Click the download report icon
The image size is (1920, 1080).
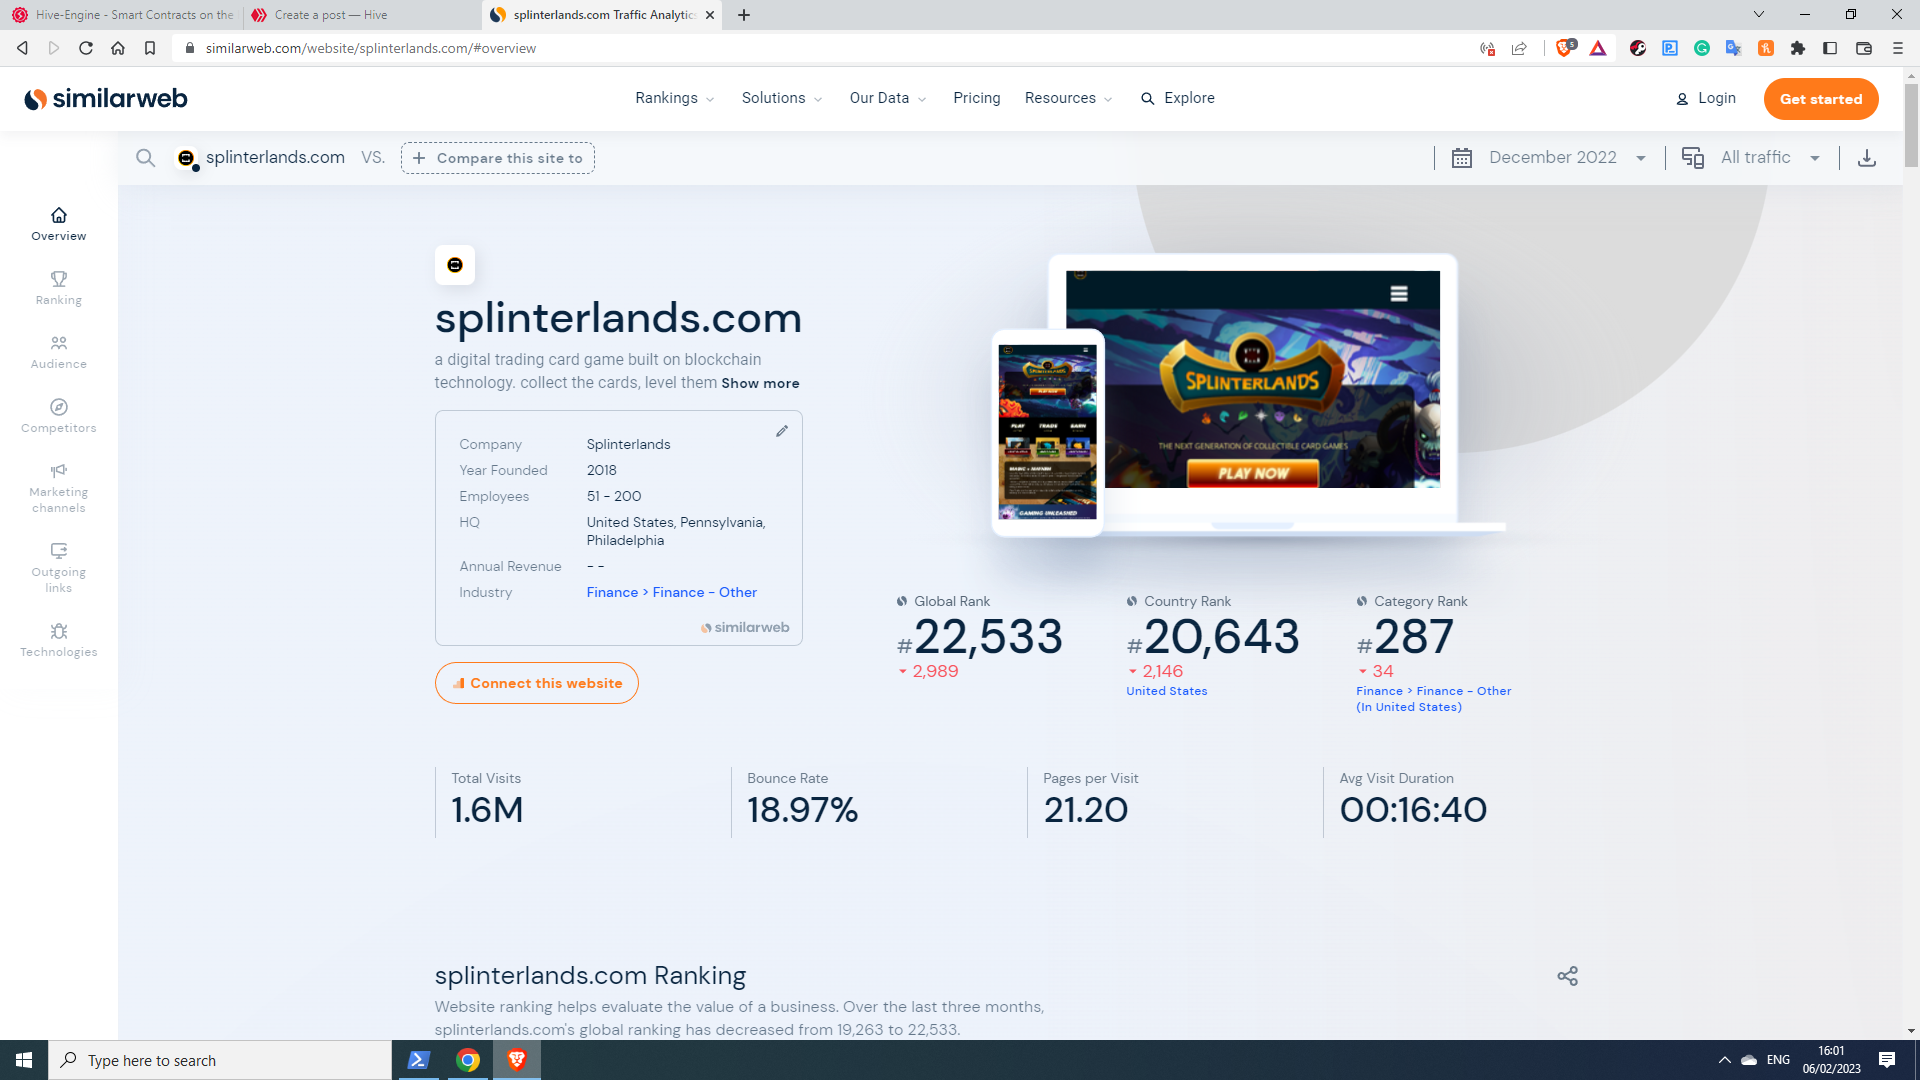click(1867, 158)
